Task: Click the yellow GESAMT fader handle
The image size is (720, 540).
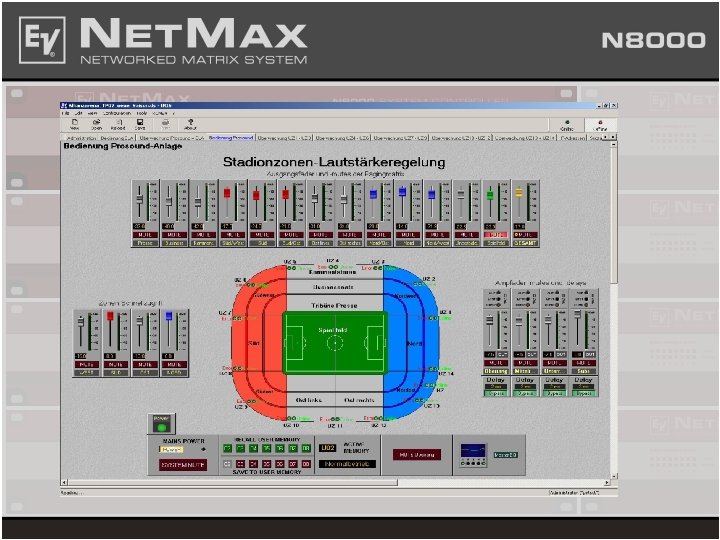Action: 519,192
